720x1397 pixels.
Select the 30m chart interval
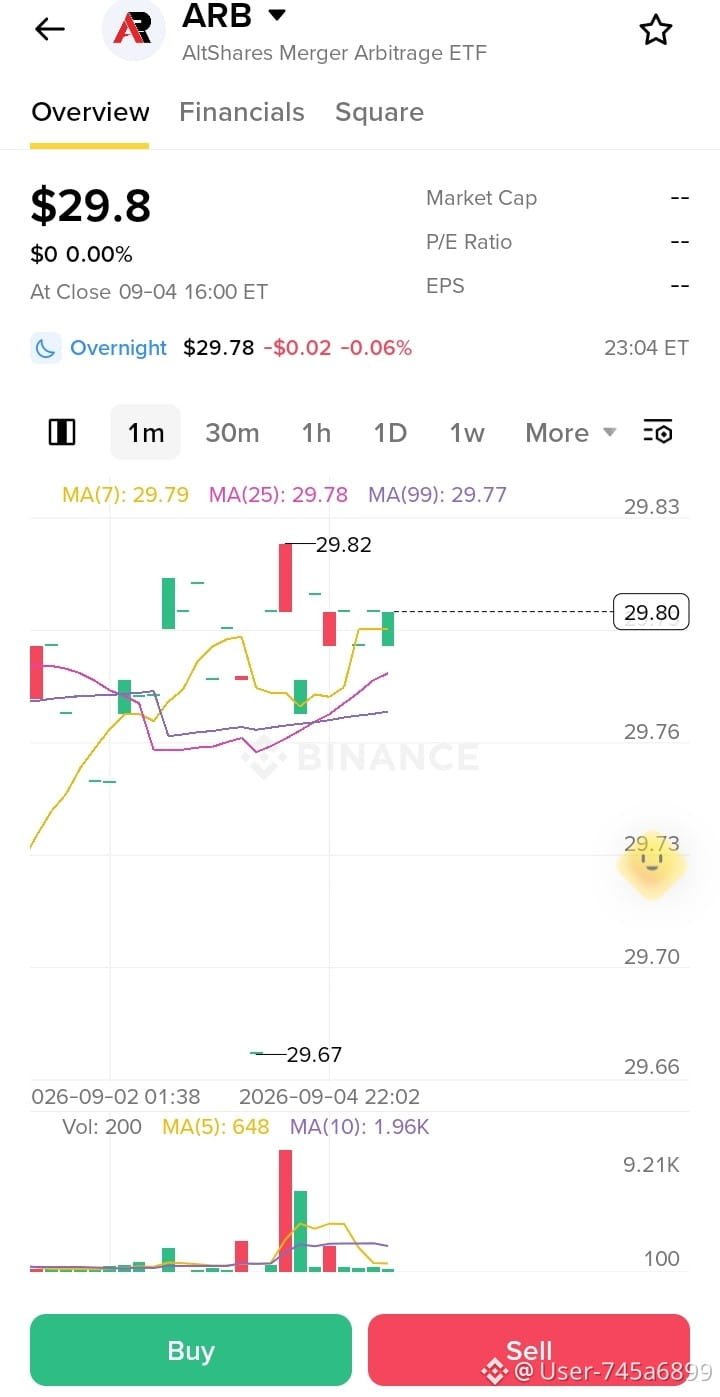click(232, 432)
